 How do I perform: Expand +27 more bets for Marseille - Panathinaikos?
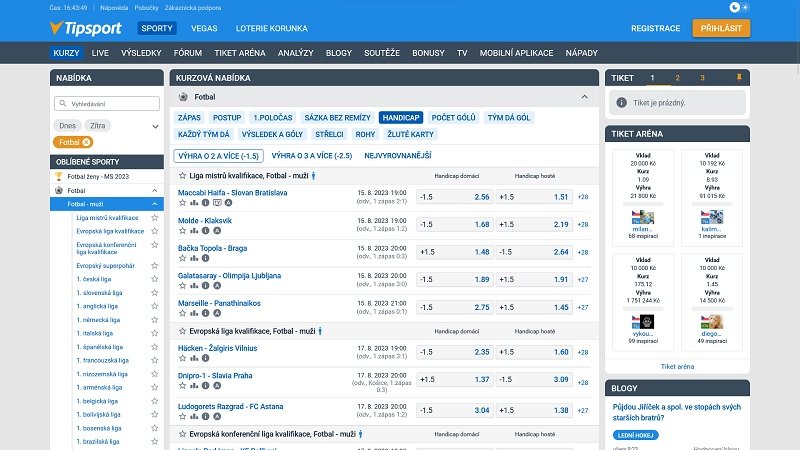(583, 307)
